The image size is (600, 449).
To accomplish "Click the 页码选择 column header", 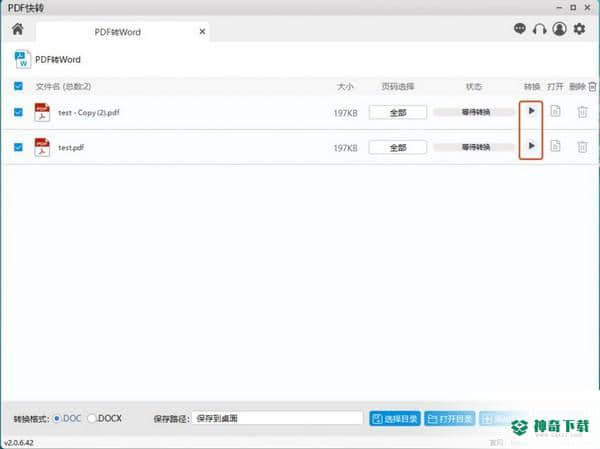I will click(398, 87).
